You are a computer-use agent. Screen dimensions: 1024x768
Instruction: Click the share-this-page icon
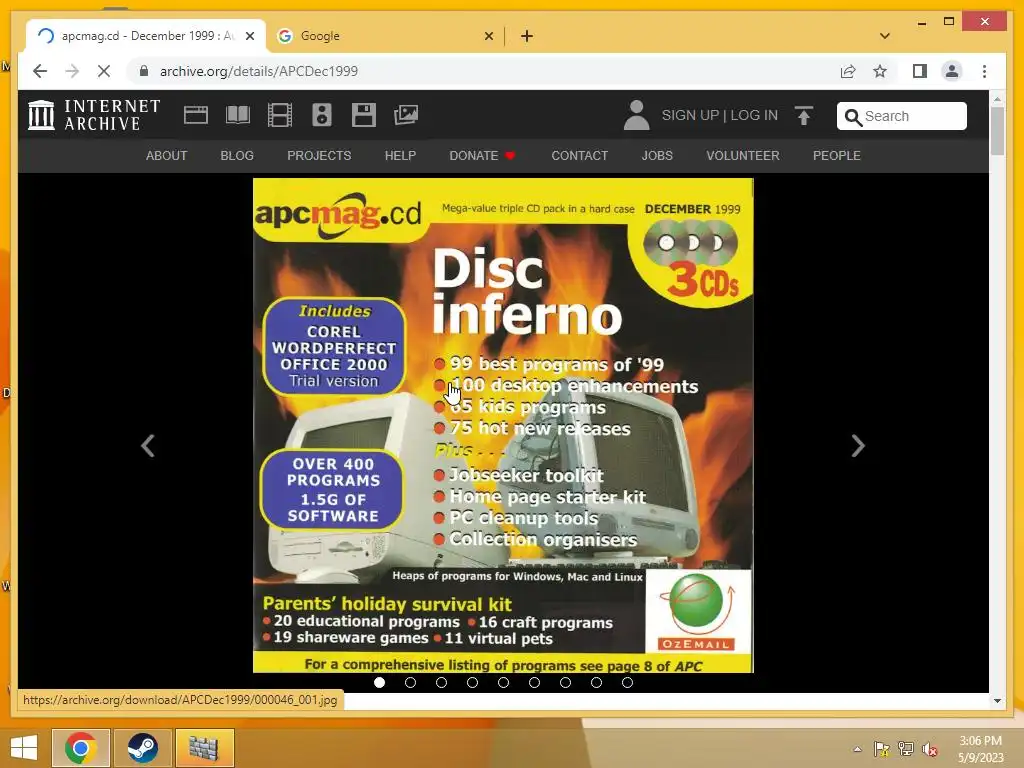point(848,71)
